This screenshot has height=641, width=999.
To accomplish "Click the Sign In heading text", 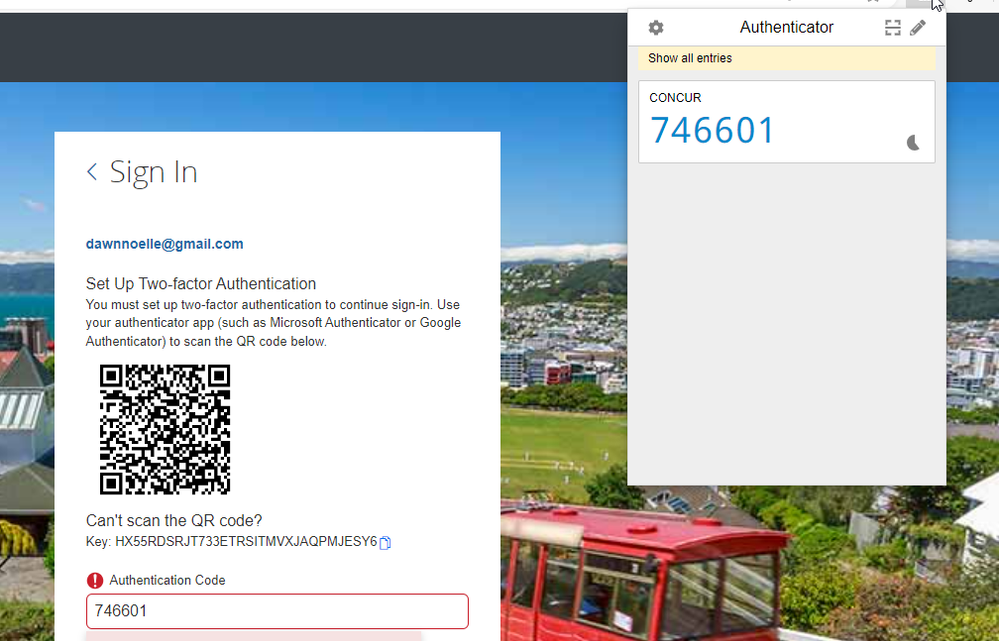I will click(x=154, y=171).
